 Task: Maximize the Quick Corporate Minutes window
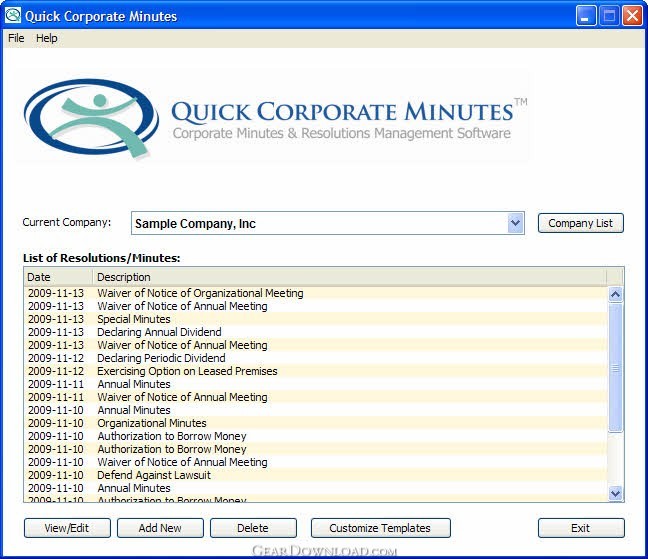point(609,16)
